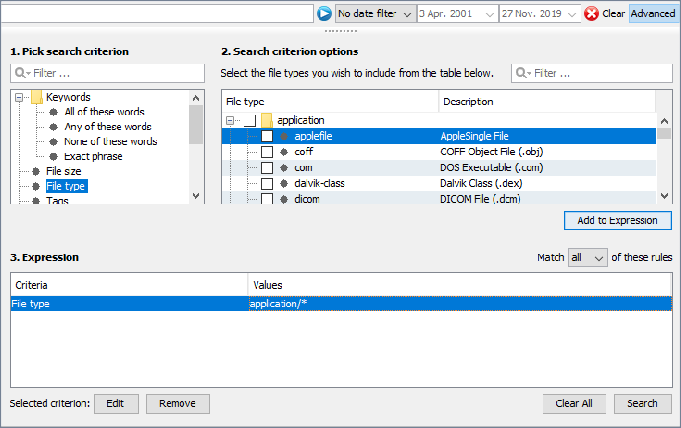
Task: Click the application folder icon
Action: 267,120
